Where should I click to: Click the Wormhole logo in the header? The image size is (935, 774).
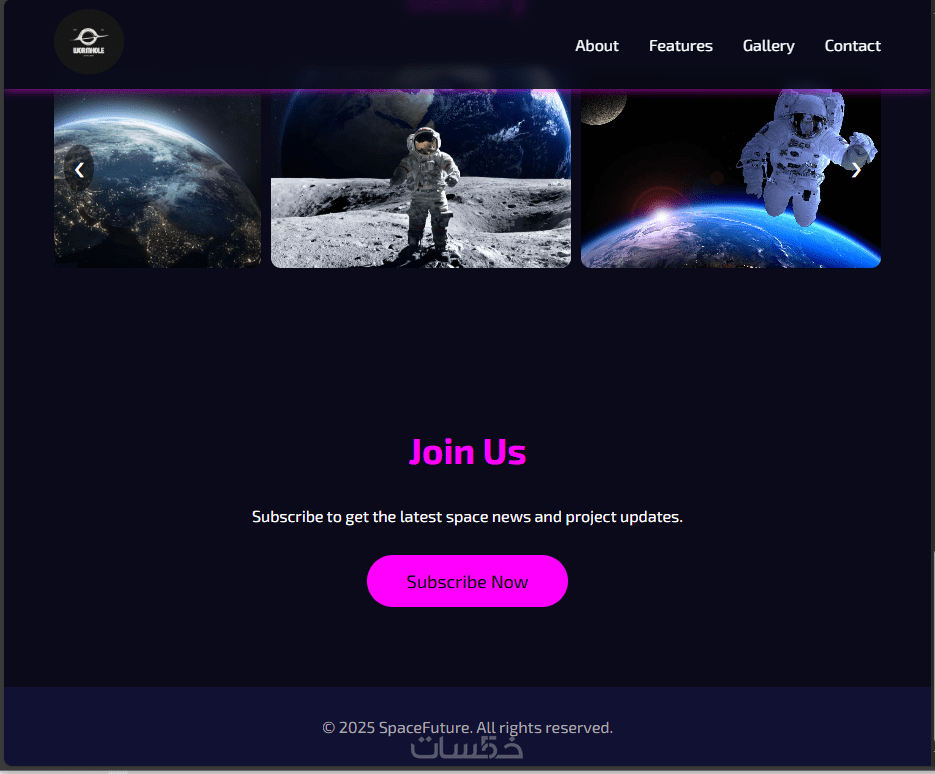(x=89, y=42)
